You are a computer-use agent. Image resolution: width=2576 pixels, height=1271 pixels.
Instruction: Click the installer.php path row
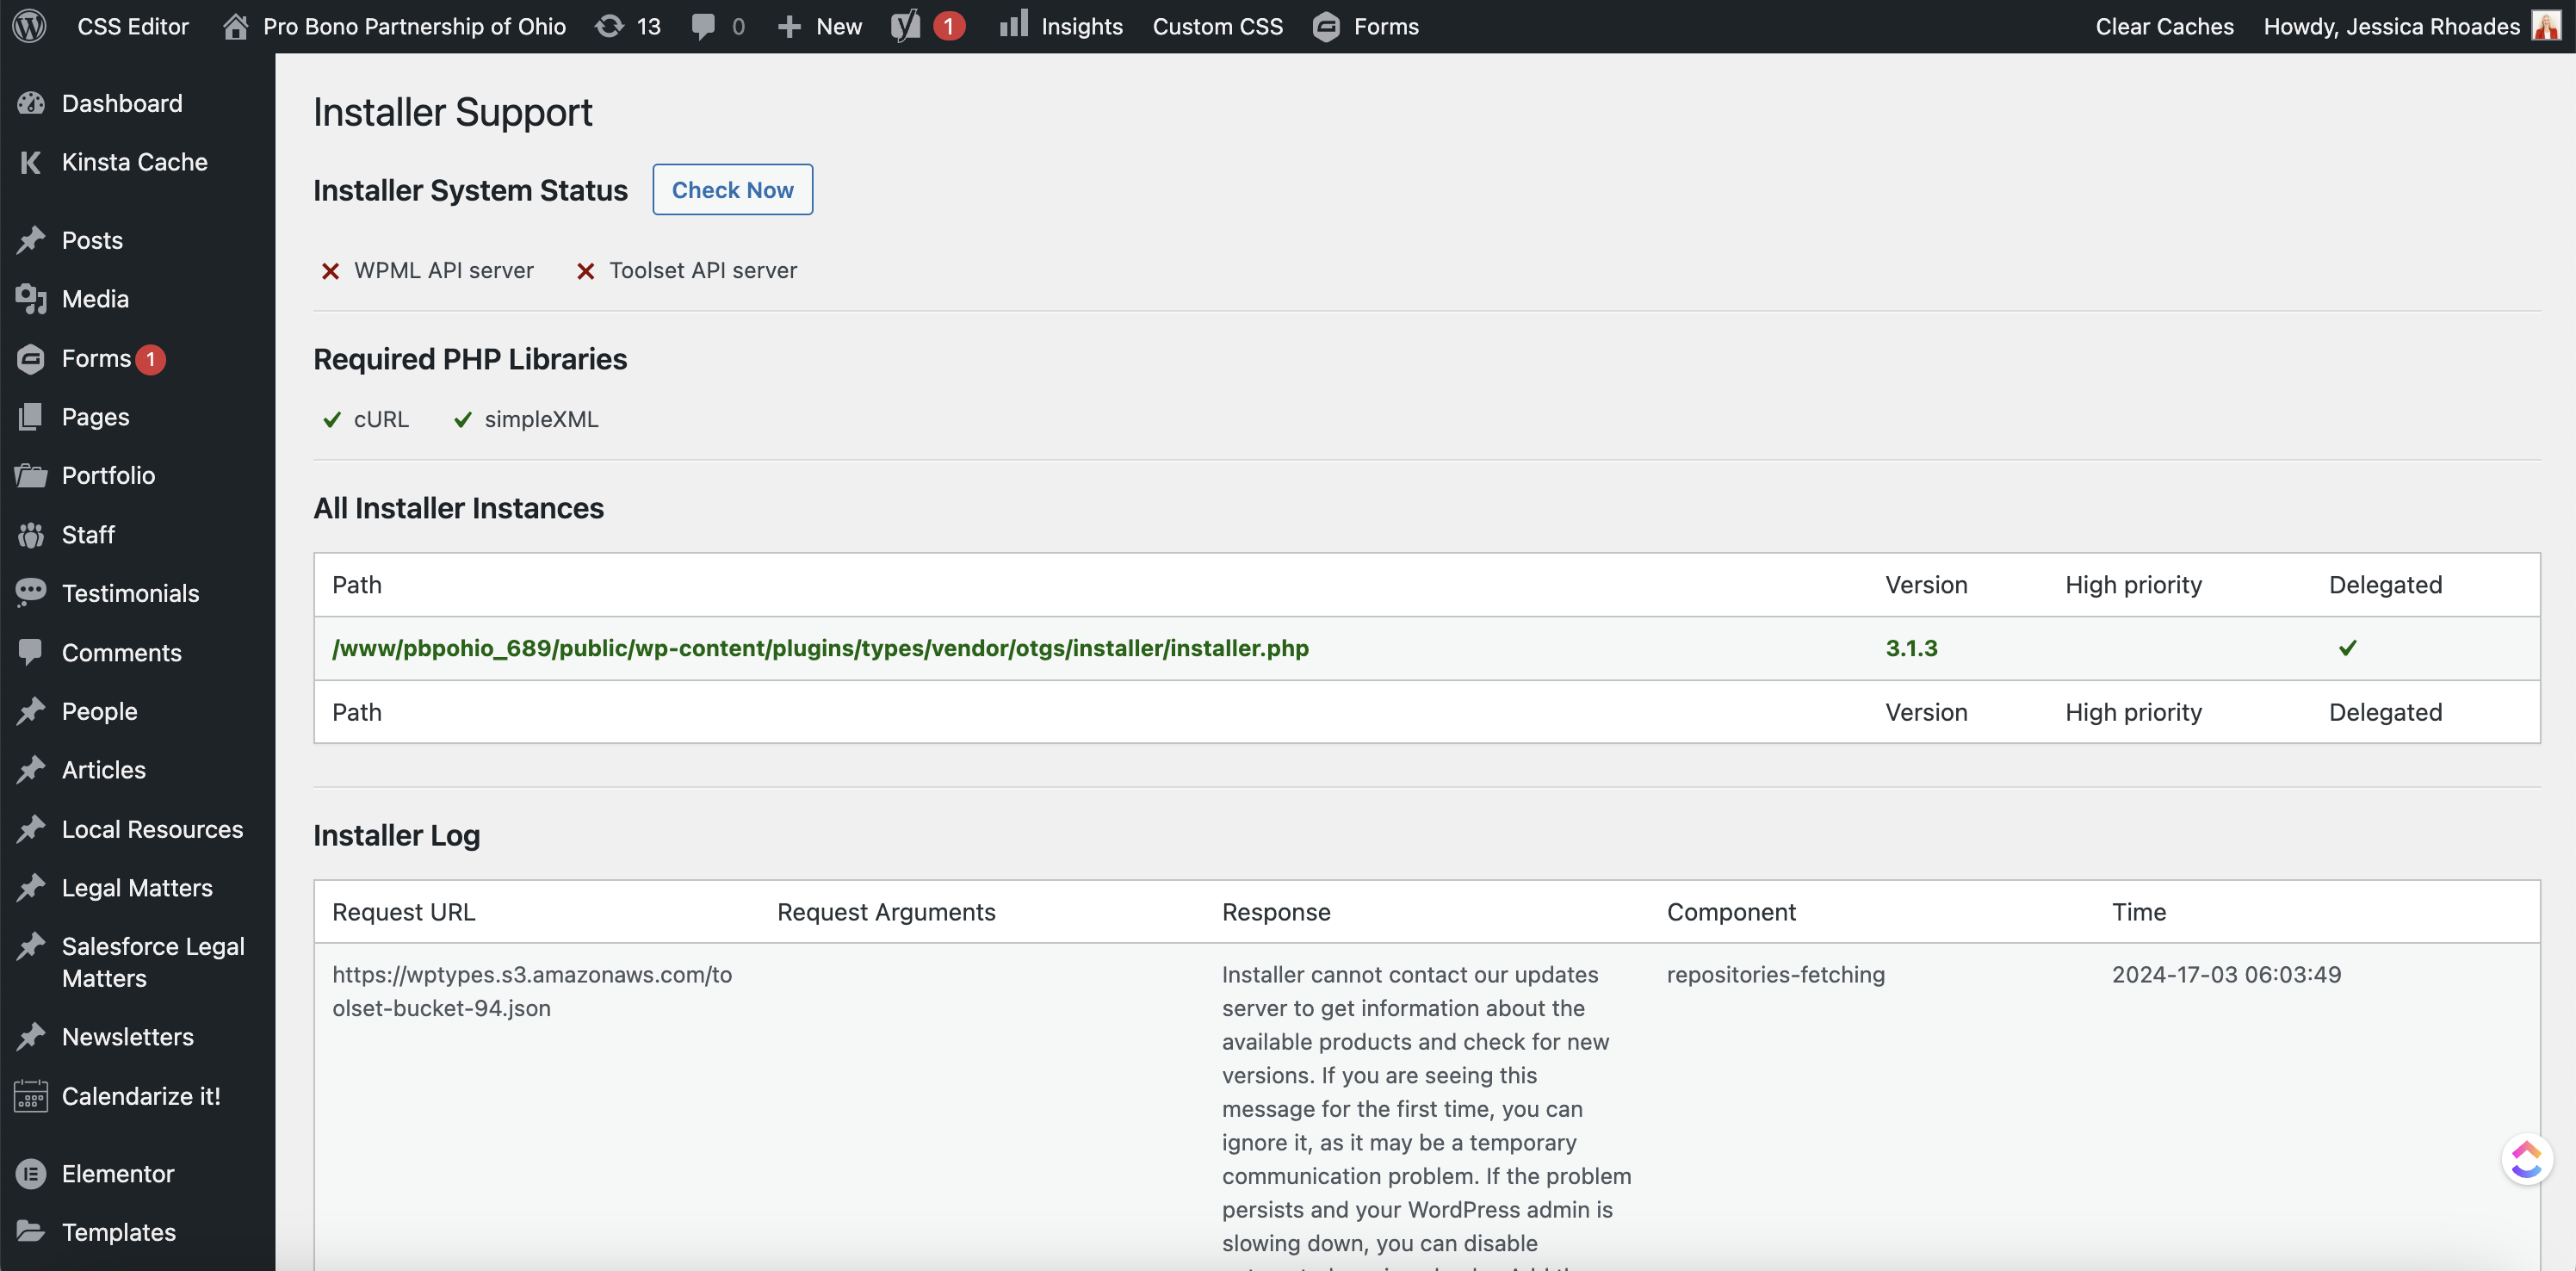pyautogui.click(x=820, y=648)
